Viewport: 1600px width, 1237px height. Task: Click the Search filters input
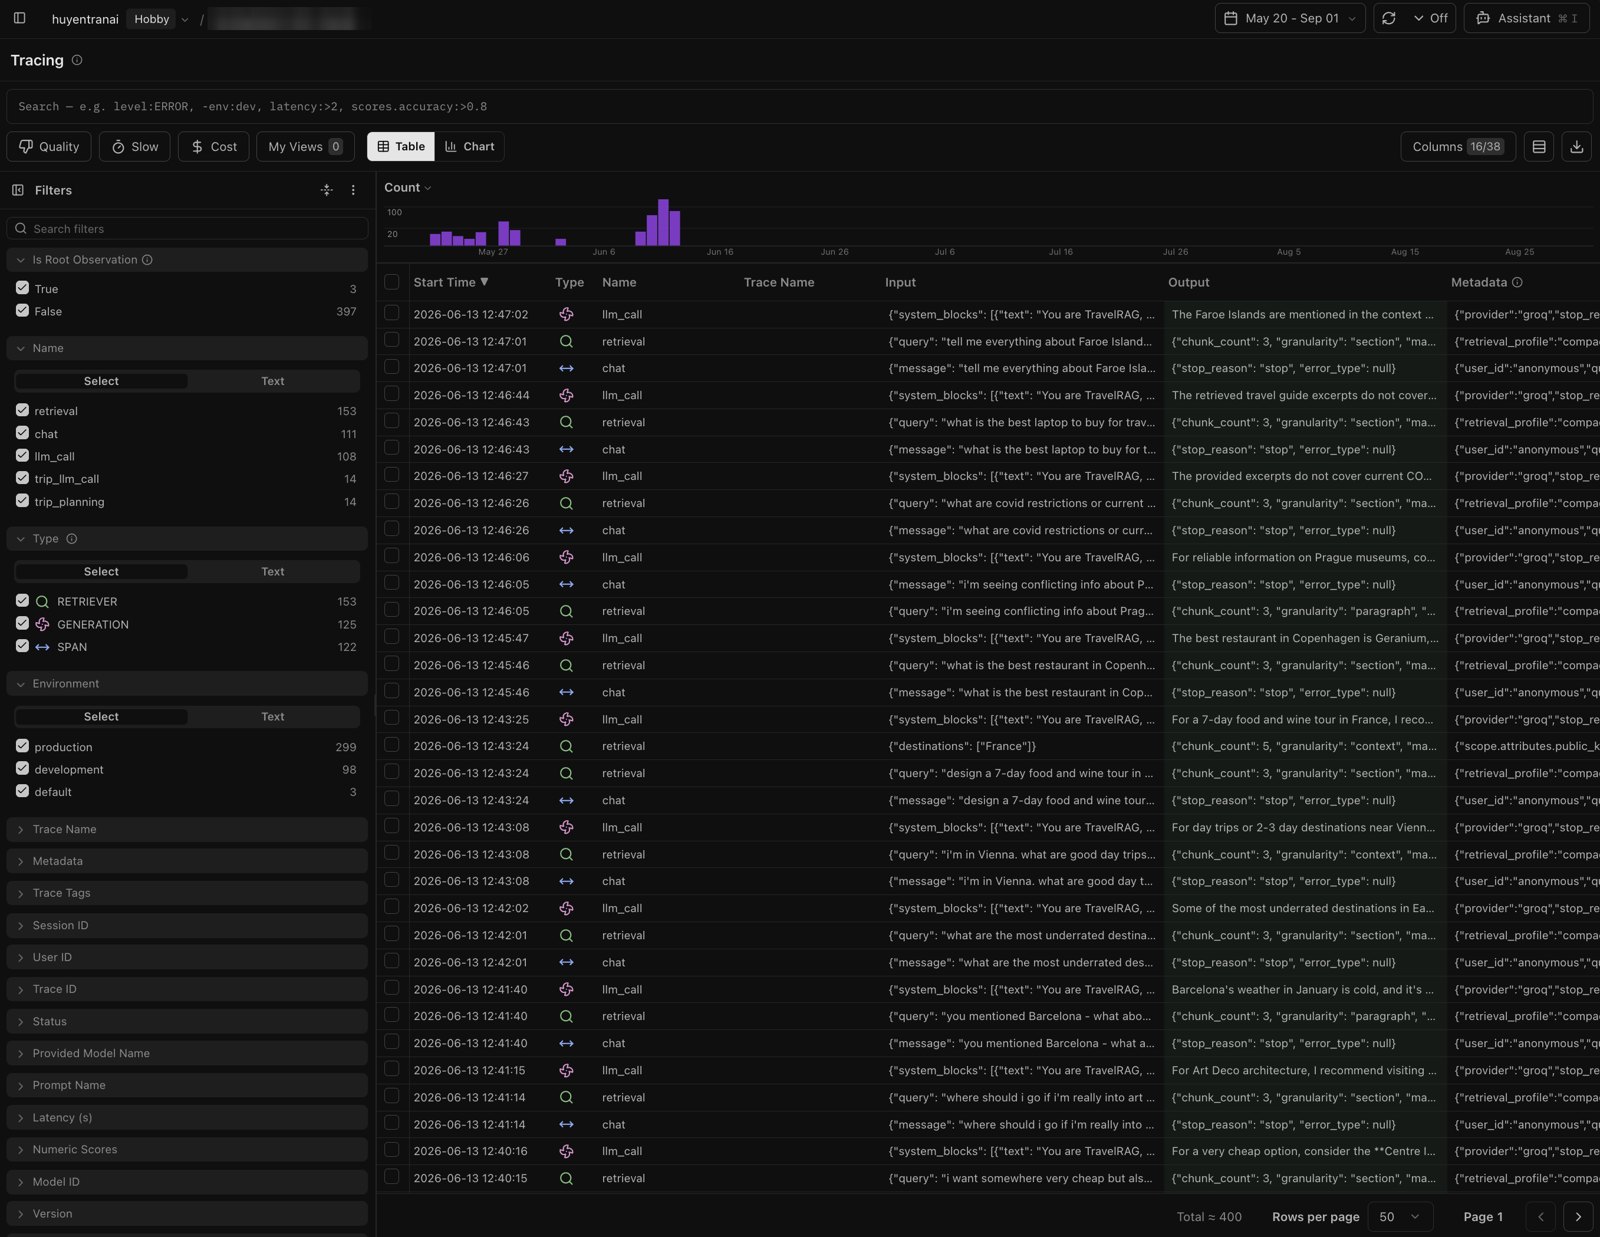point(187,229)
